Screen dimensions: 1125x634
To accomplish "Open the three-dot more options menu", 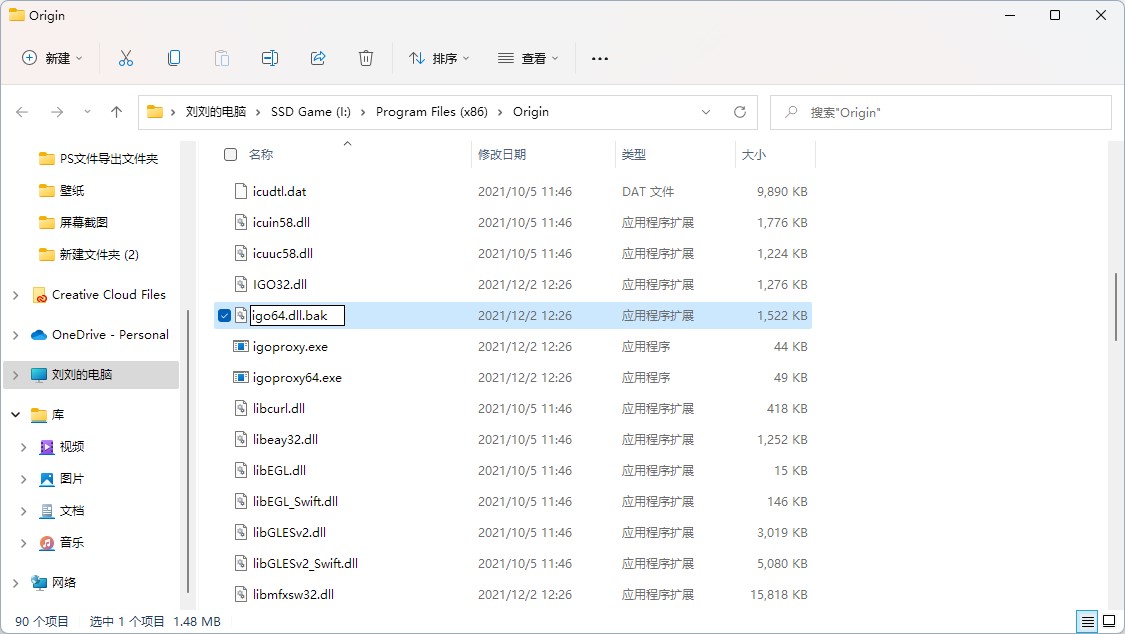I will point(600,58).
